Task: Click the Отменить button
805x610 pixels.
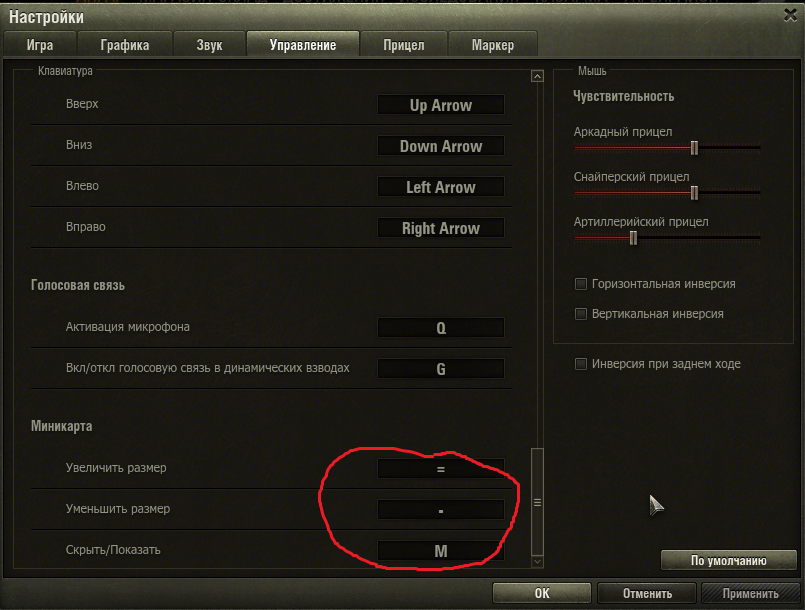Action: click(x=647, y=593)
